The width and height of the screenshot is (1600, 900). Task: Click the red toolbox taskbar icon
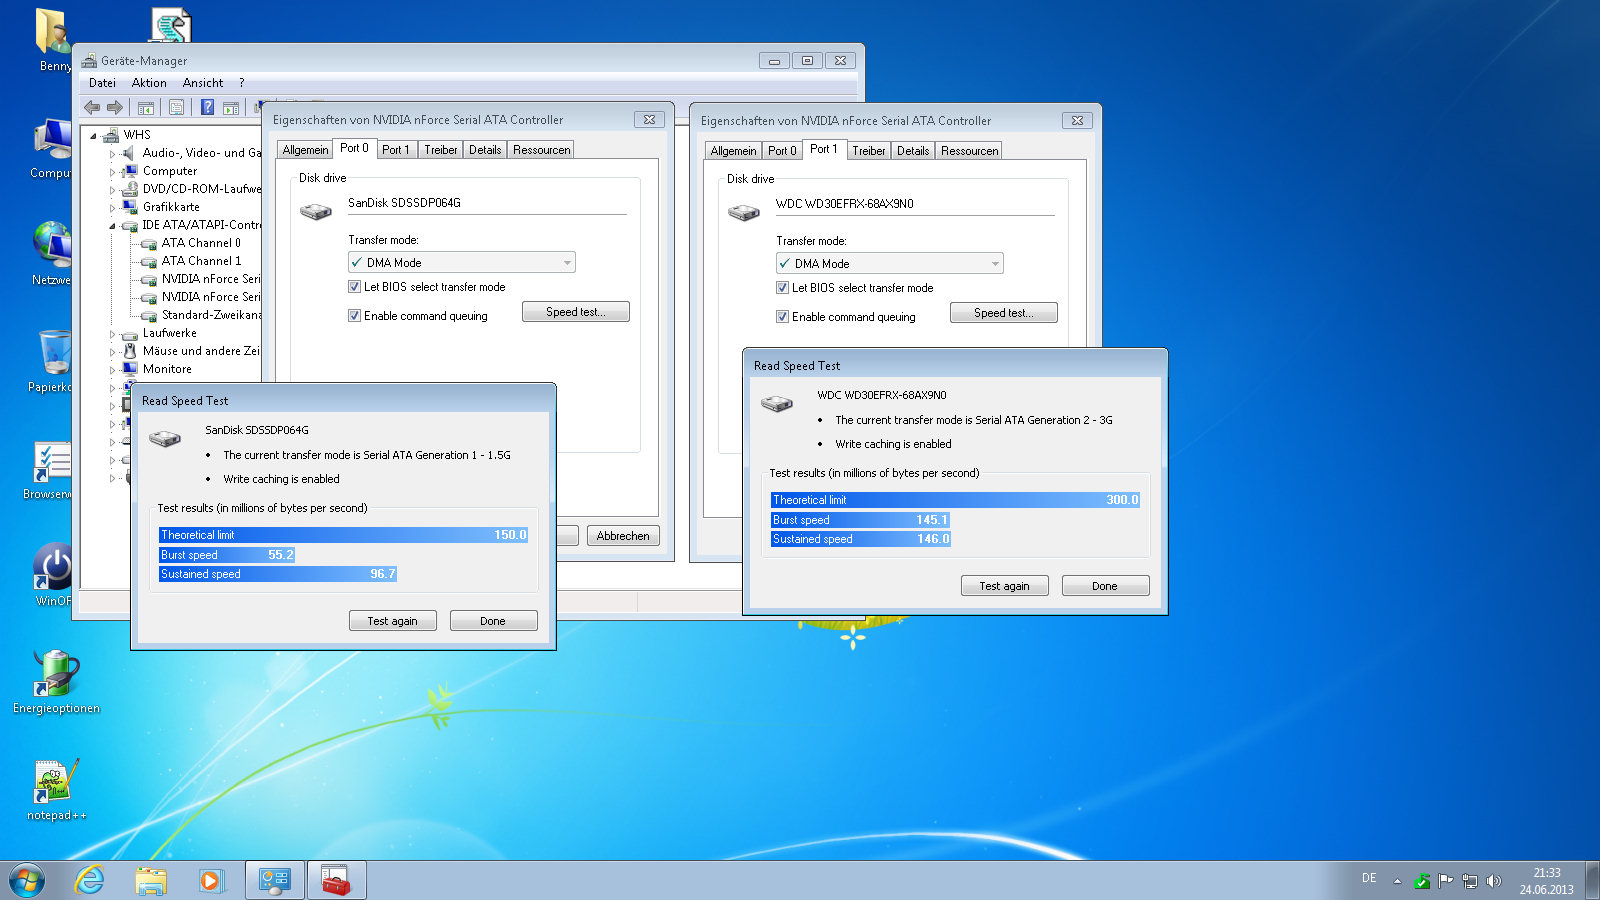tap(336, 880)
